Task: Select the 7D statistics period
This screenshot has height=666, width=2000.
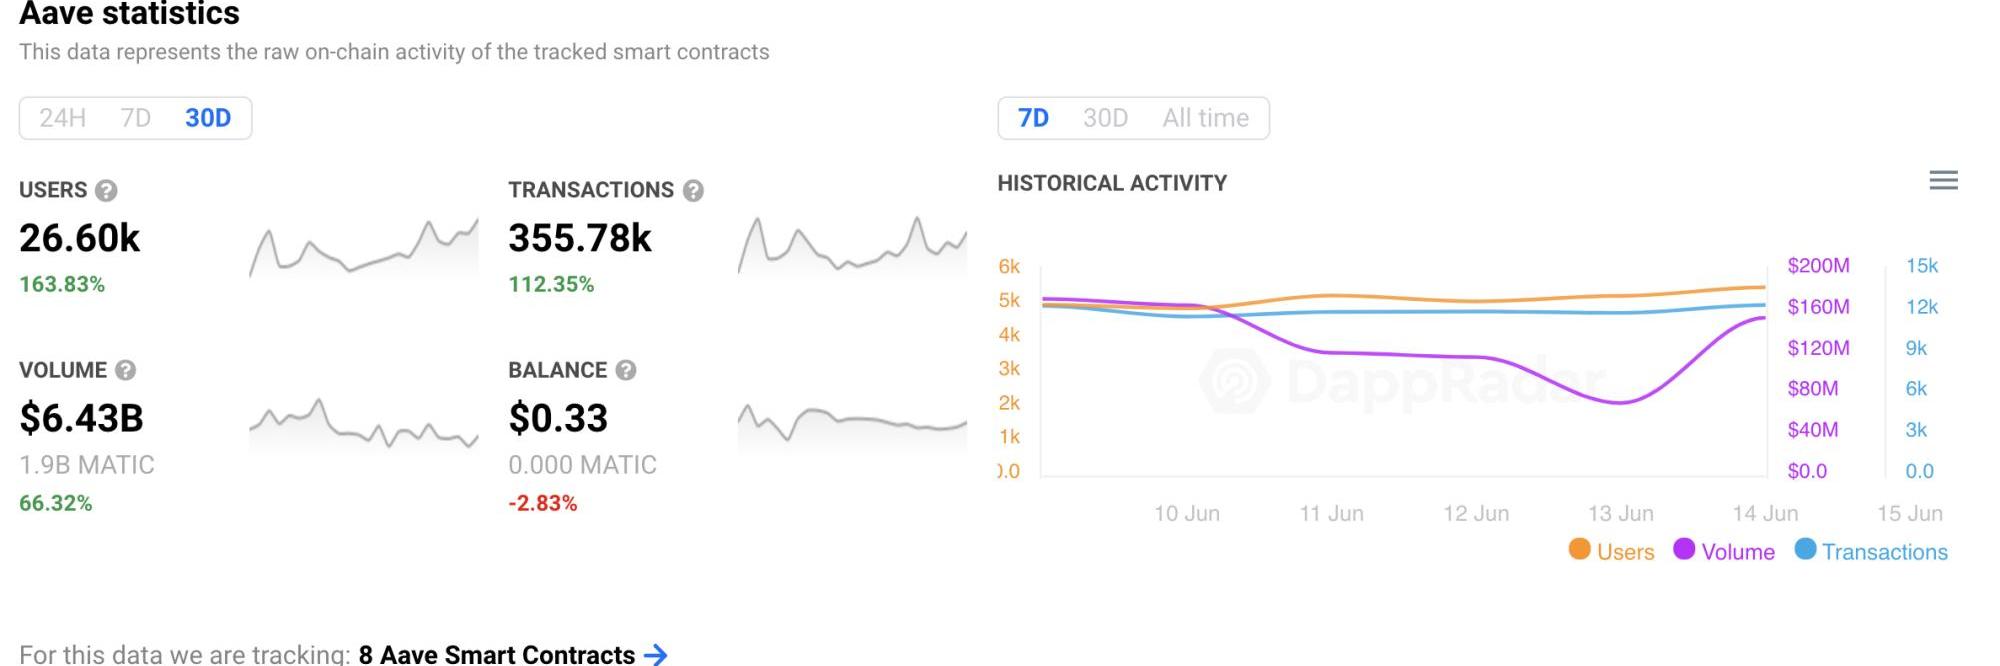Action: [x=135, y=118]
